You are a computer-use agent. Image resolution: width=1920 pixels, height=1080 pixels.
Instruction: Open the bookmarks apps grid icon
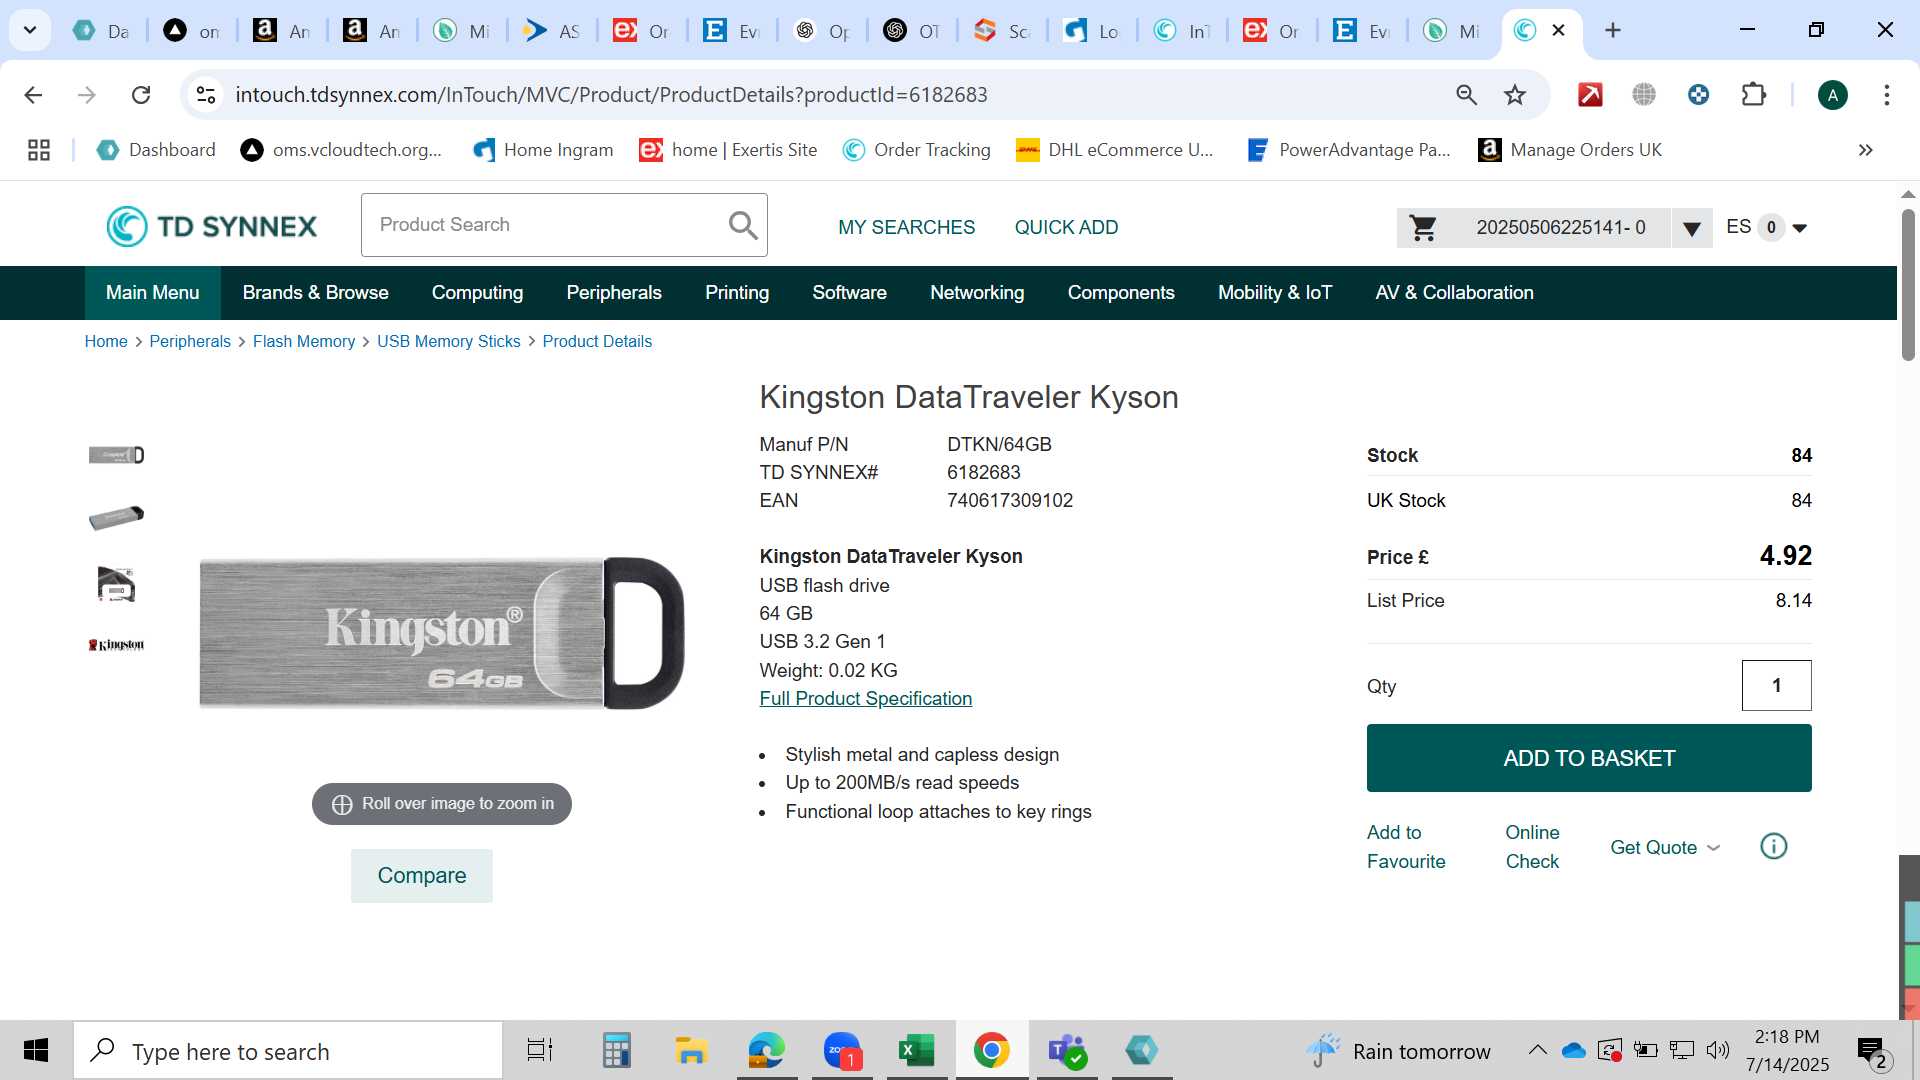pyautogui.click(x=39, y=150)
